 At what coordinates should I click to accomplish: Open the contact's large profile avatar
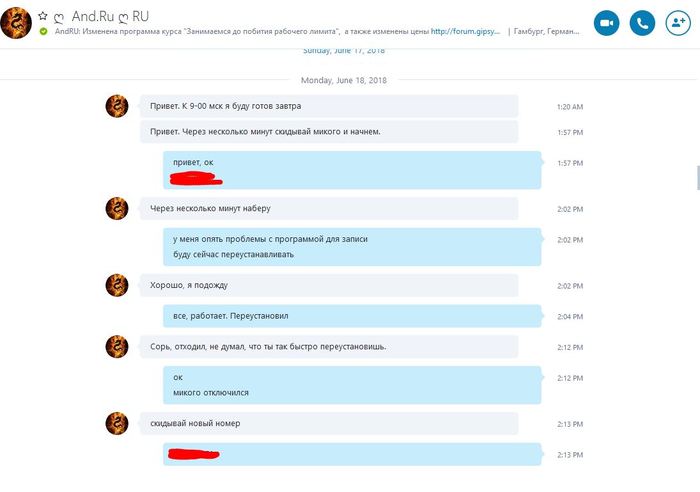pos(16,23)
